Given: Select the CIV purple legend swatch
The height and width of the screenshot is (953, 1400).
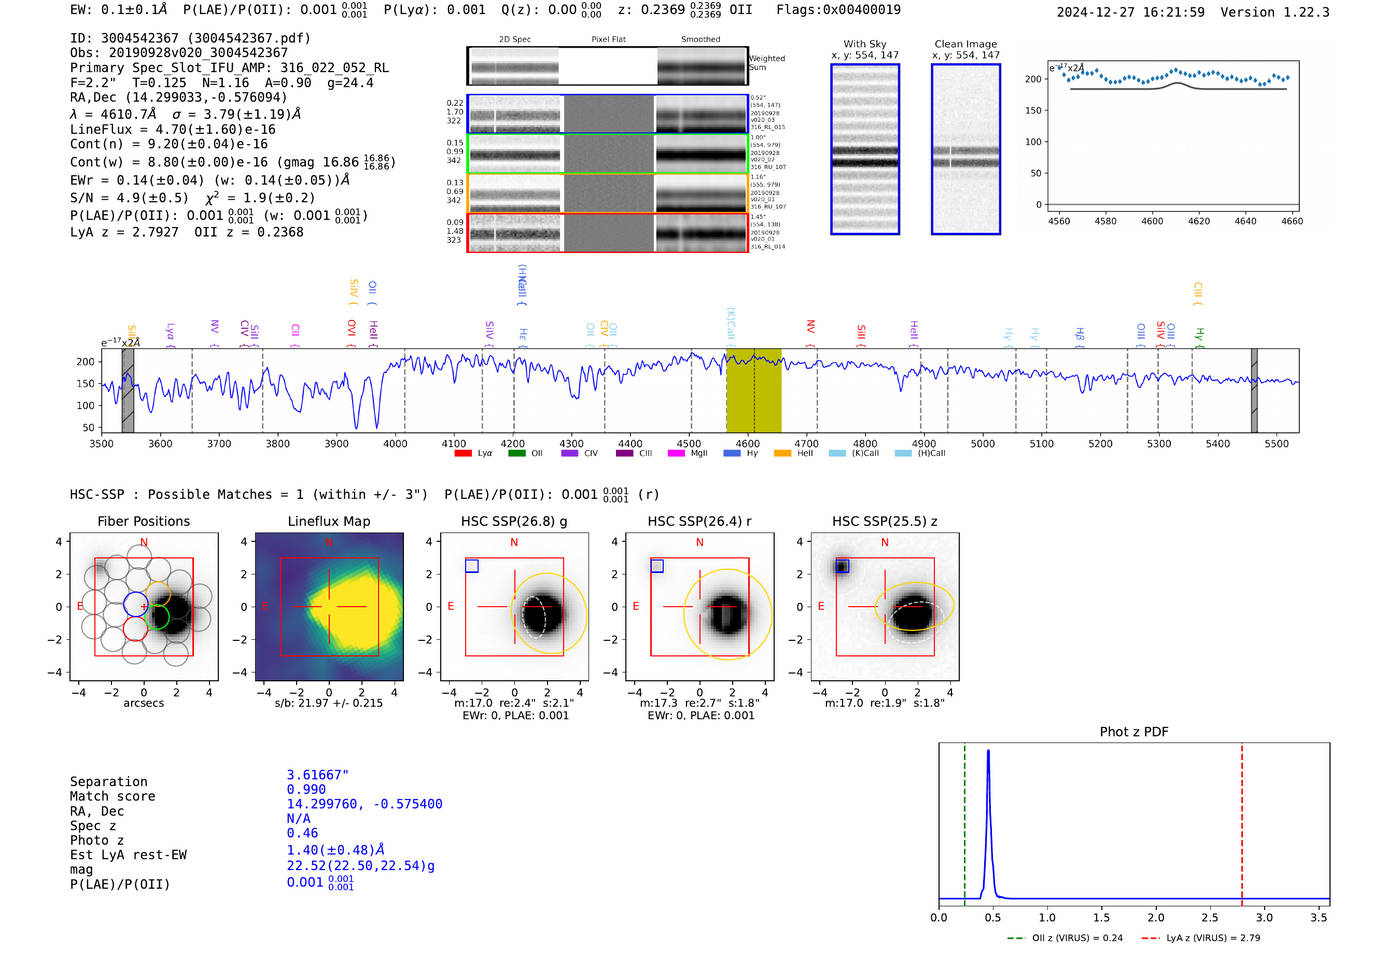Looking at the screenshot, I should 570,453.
